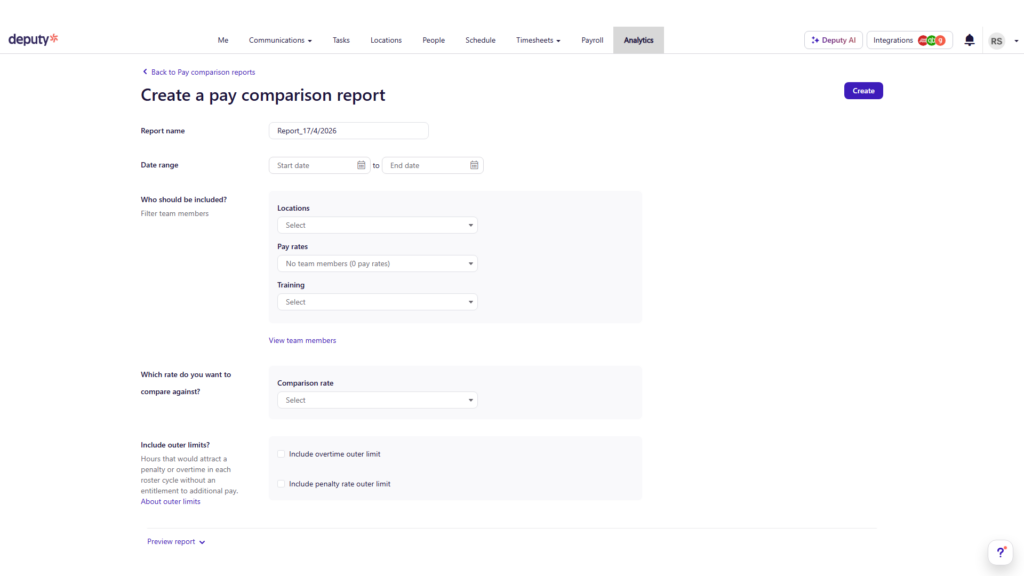The image size is (1024, 576).
Task: Open About outer limits link
Action: coord(170,502)
